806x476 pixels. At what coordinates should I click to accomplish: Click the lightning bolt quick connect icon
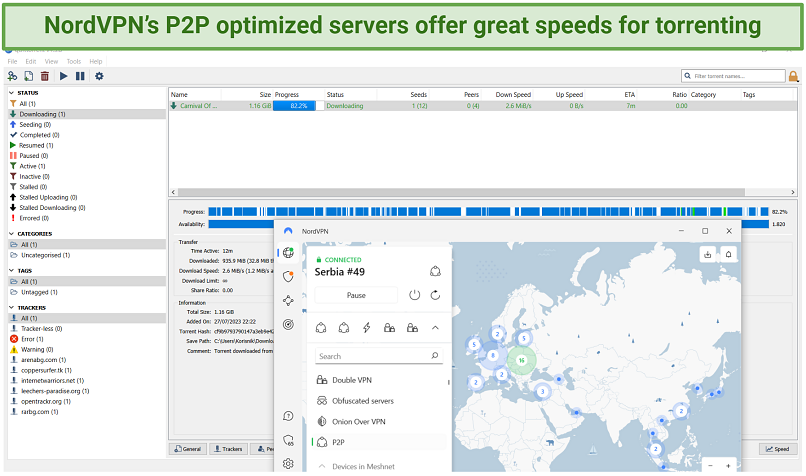click(x=367, y=327)
